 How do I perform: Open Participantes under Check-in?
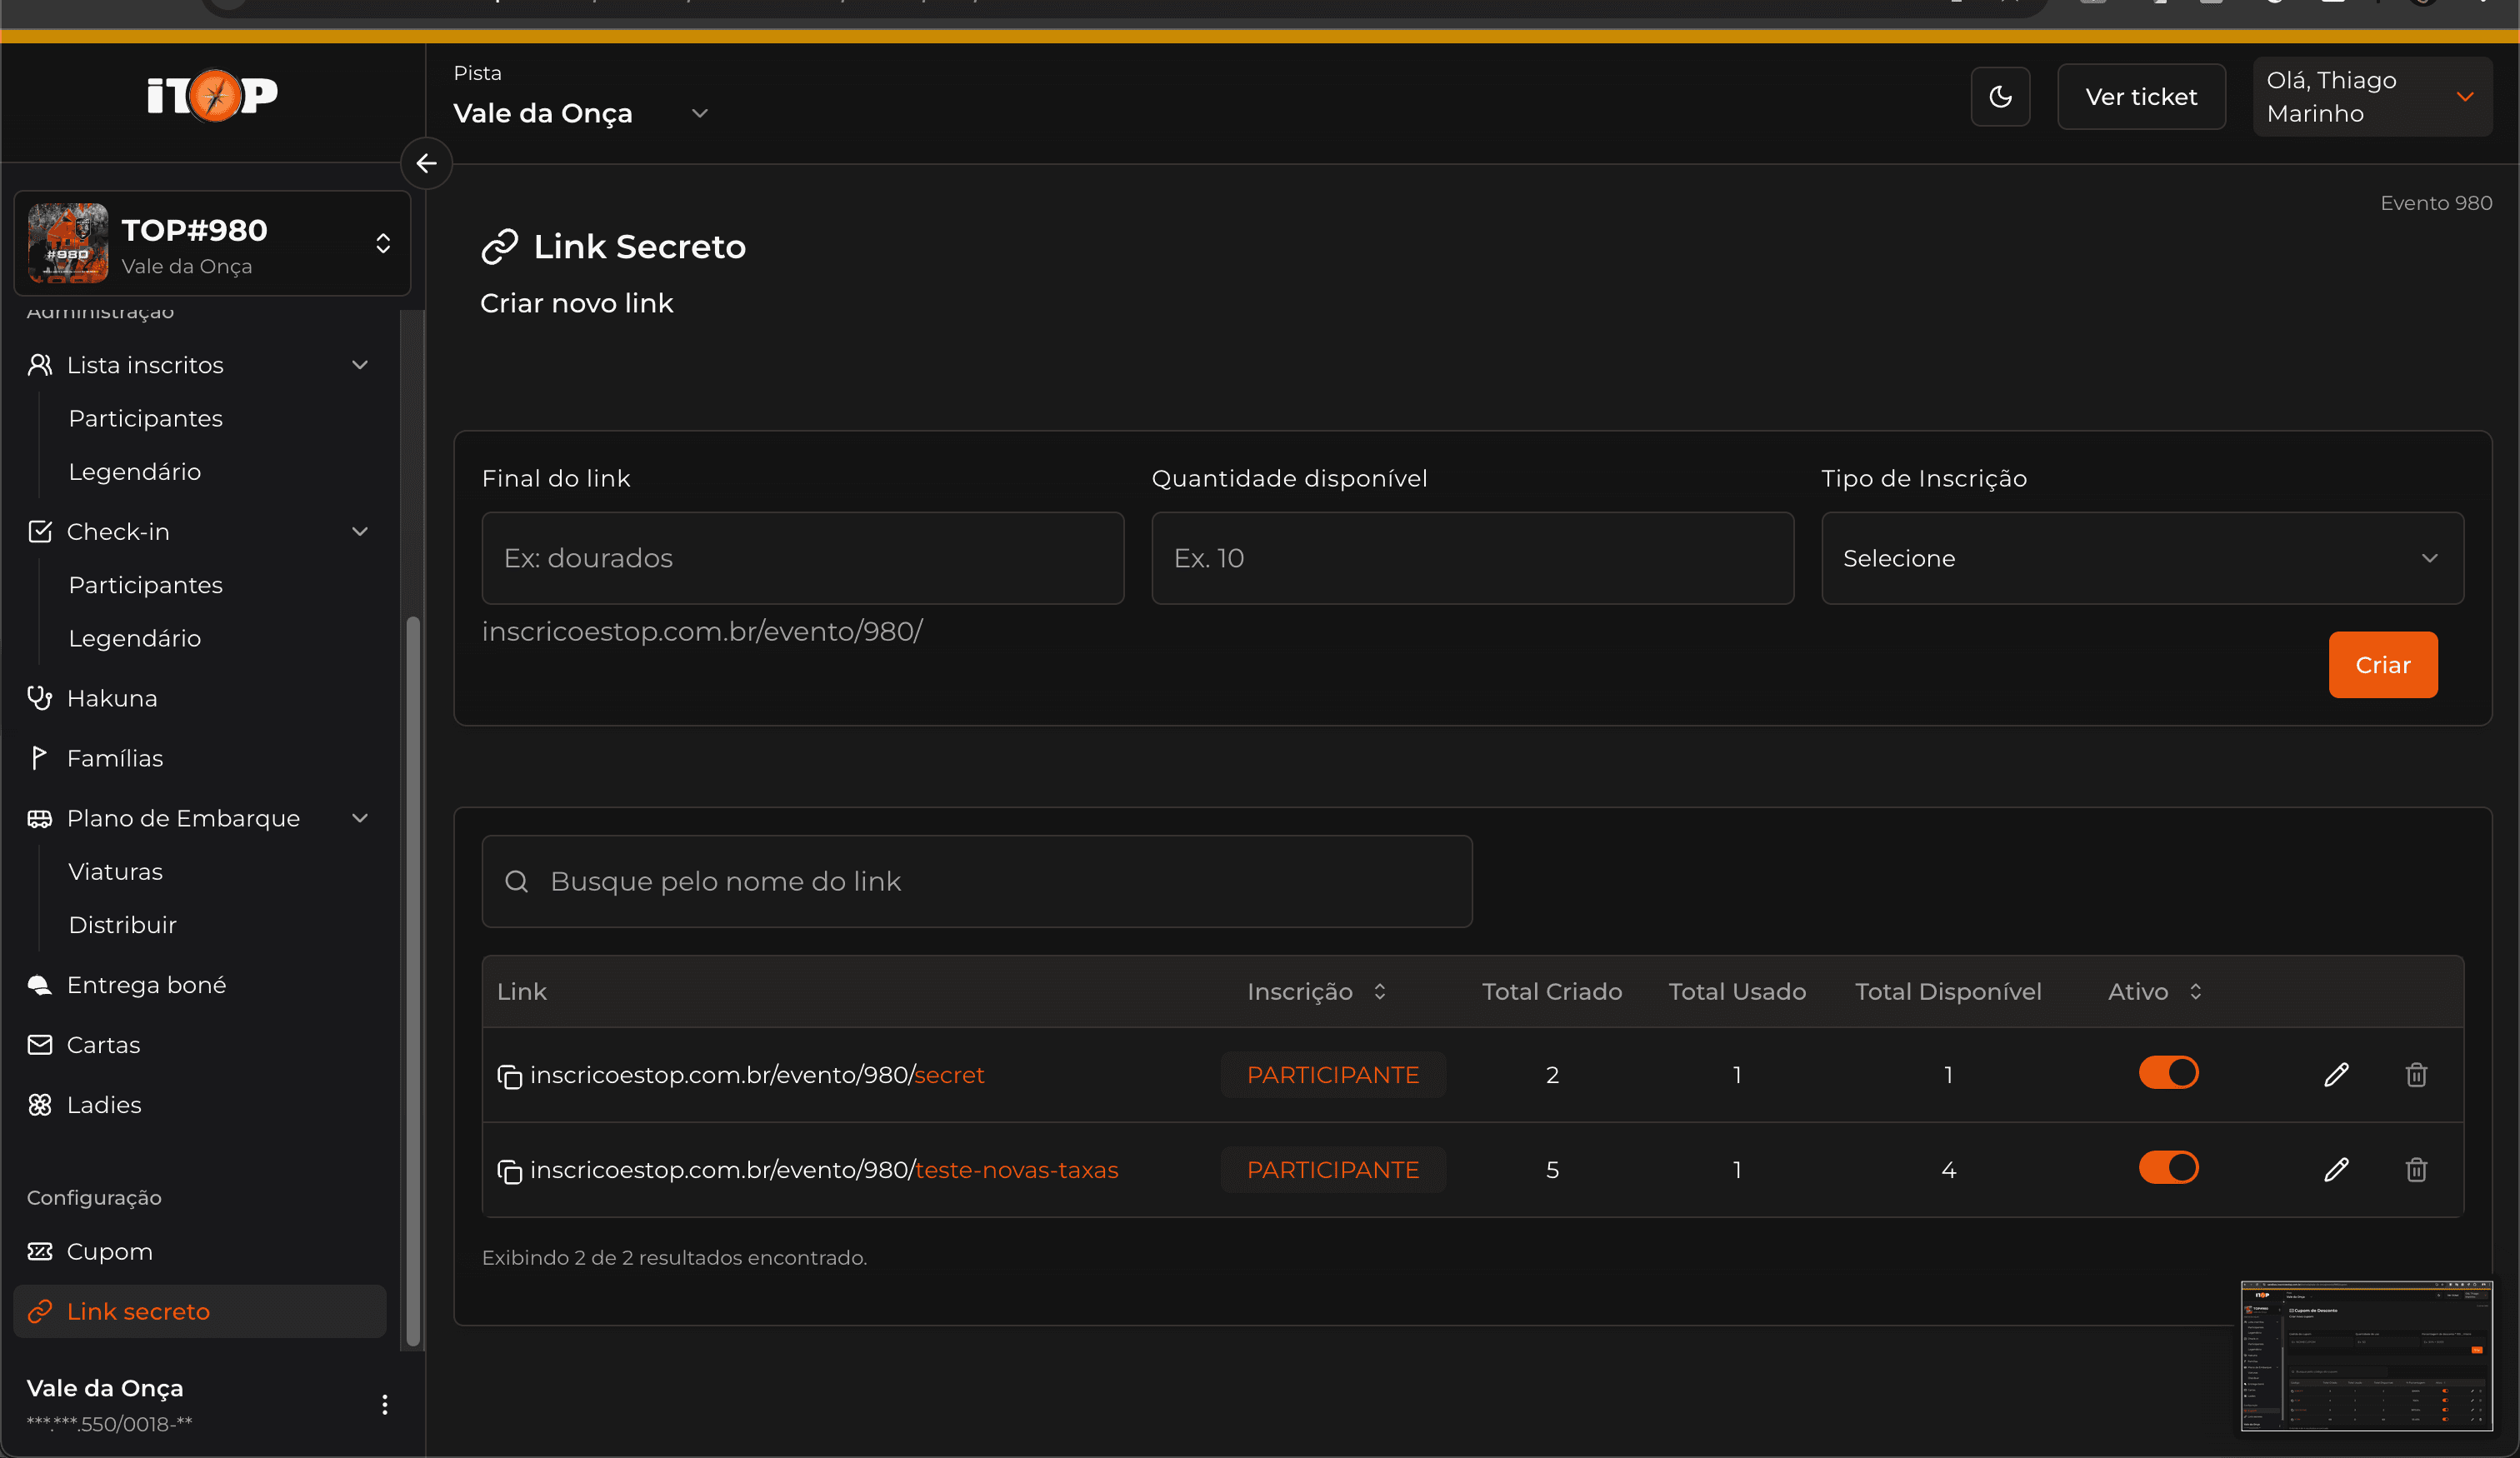pos(146,585)
